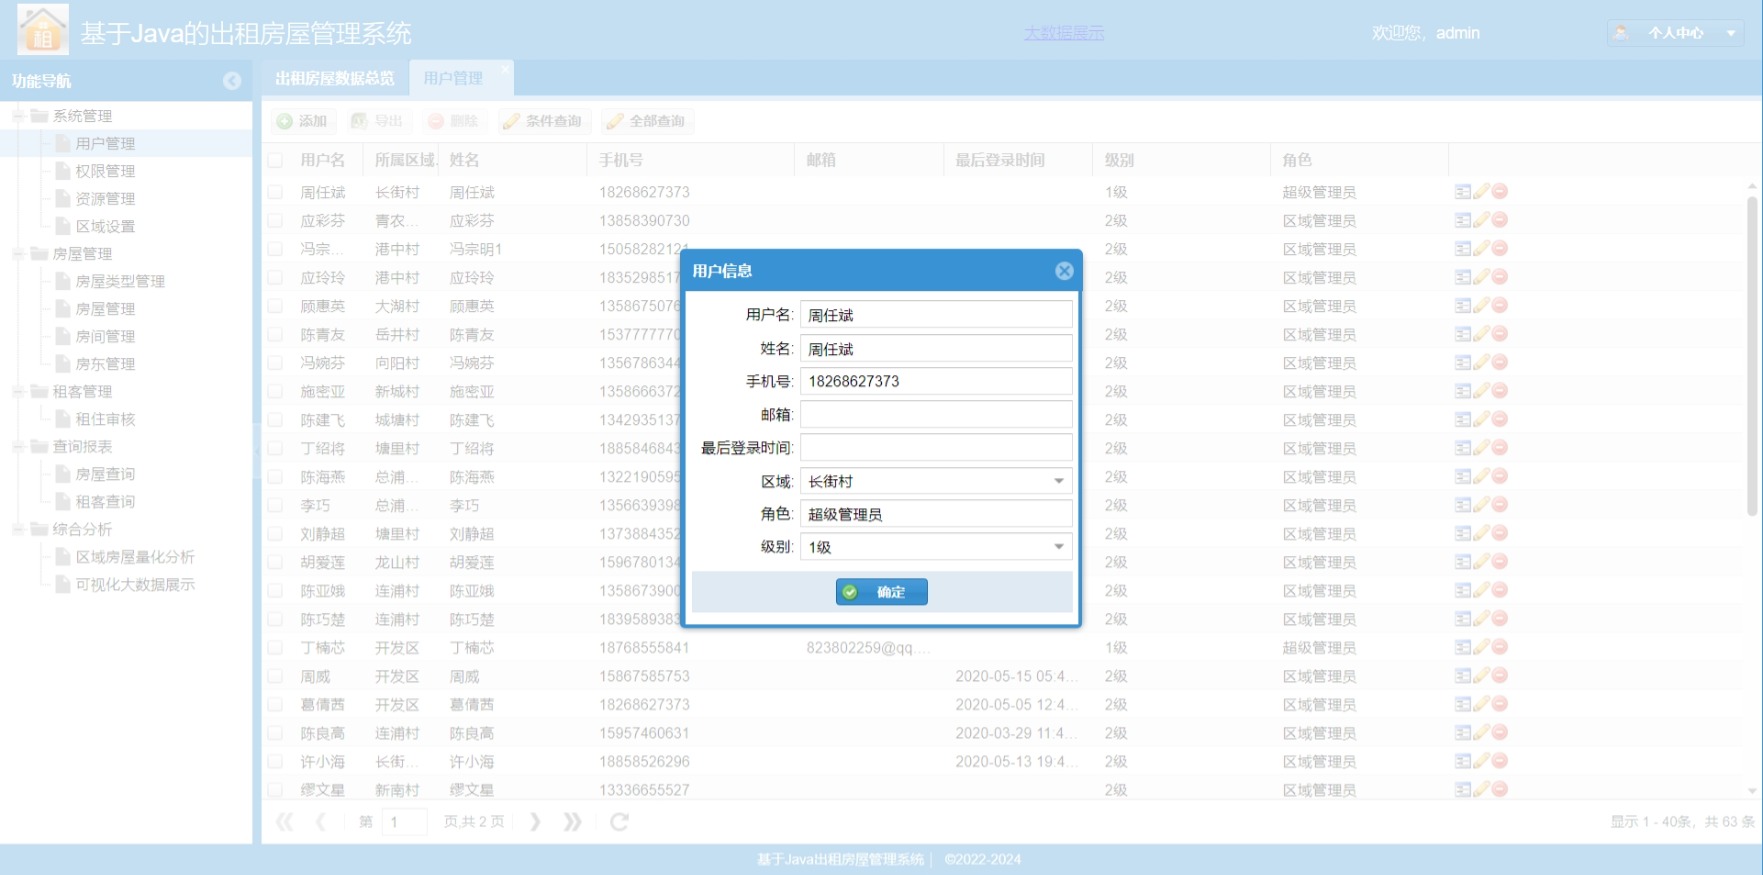
Task: Refresh the user table
Action: tap(619, 822)
